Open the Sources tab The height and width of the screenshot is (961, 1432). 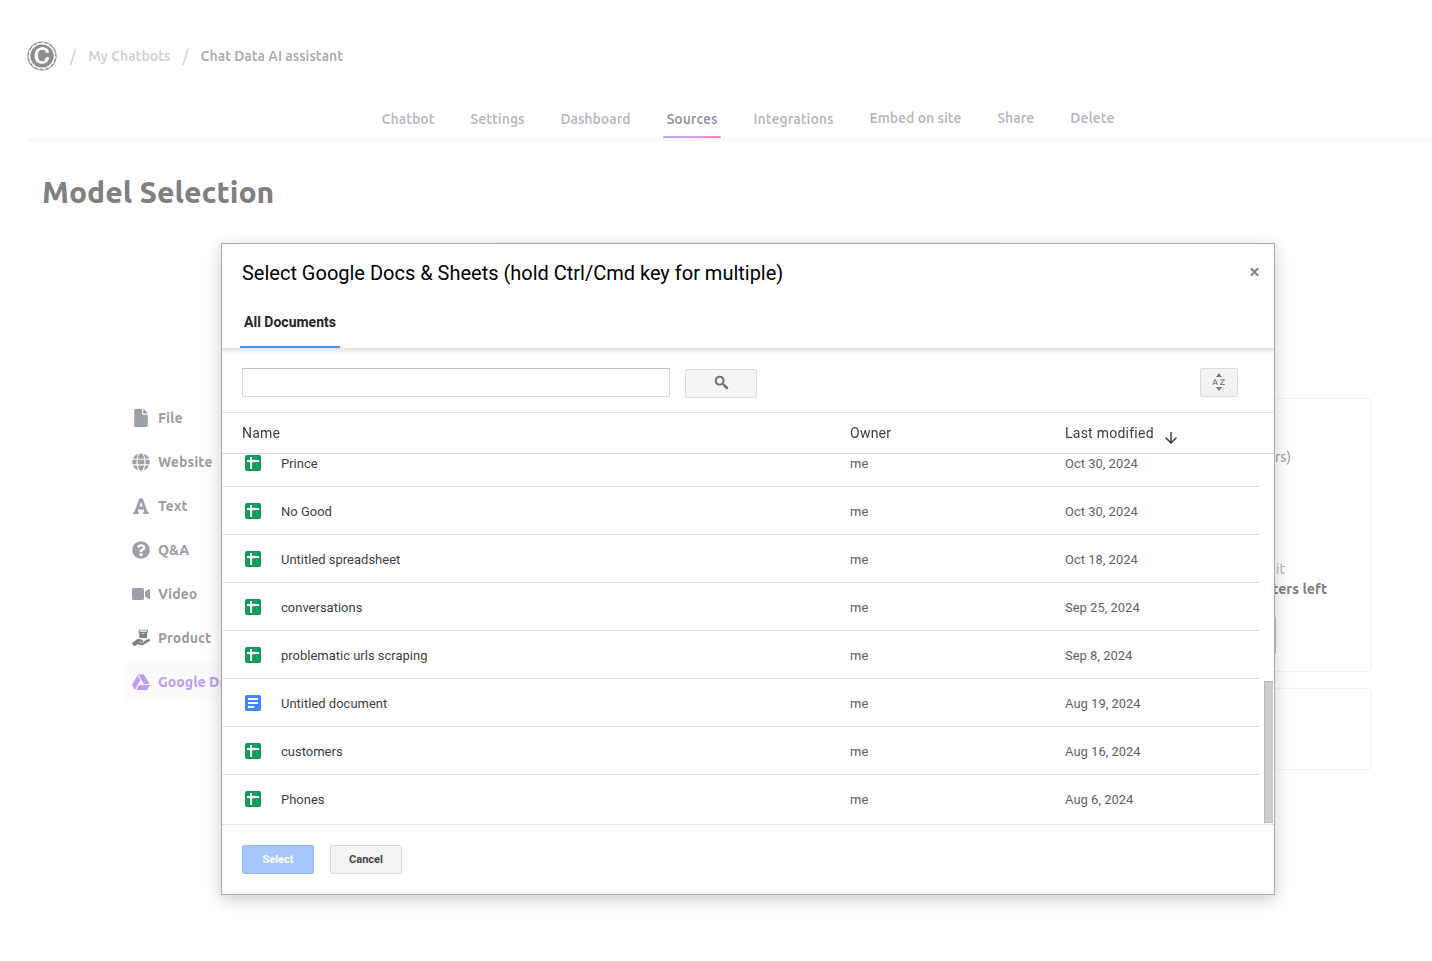point(692,118)
